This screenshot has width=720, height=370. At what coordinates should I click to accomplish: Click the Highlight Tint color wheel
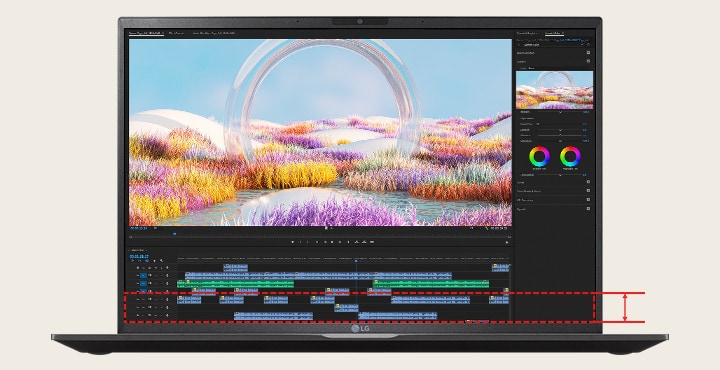tap(570, 157)
